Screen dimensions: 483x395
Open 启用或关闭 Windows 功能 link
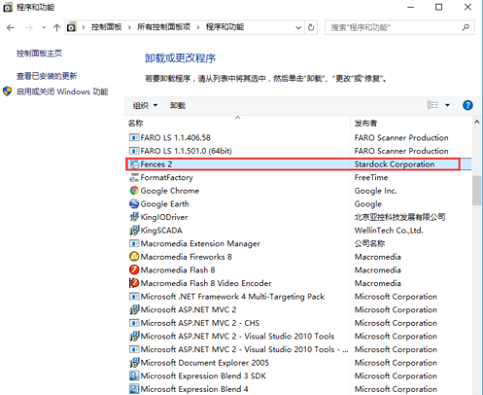click(x=62, y=92)
